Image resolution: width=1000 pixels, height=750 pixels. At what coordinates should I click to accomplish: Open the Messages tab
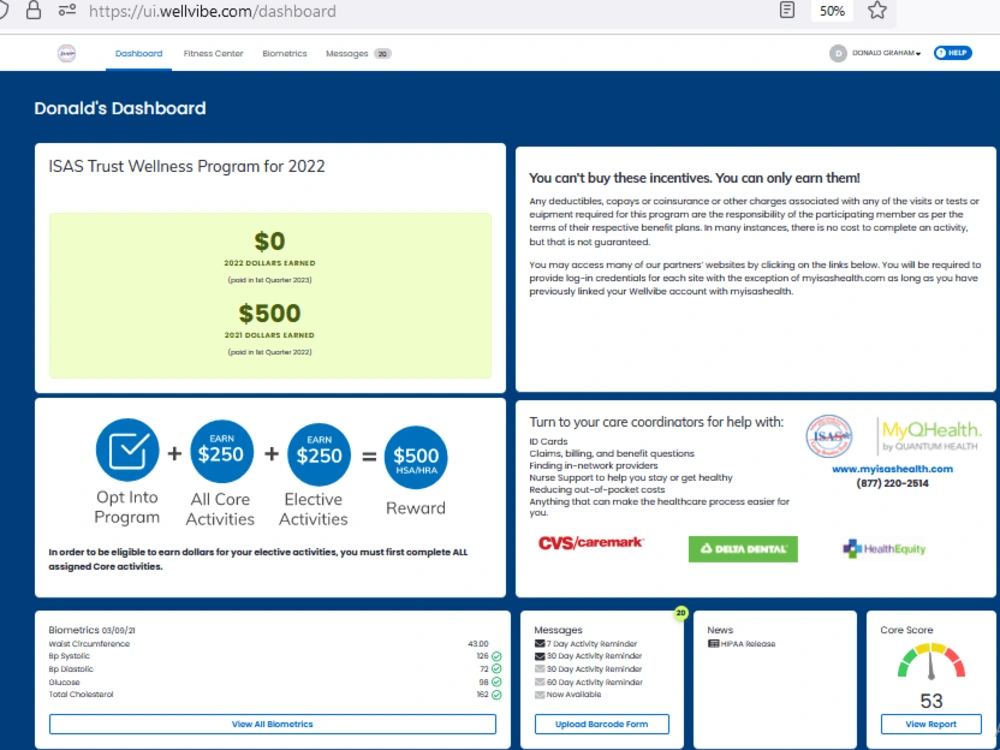pos(347,54)
